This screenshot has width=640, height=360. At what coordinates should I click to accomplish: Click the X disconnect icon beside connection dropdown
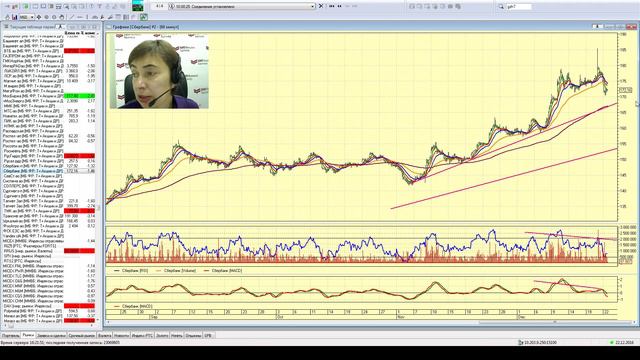(x=321, y=6)
